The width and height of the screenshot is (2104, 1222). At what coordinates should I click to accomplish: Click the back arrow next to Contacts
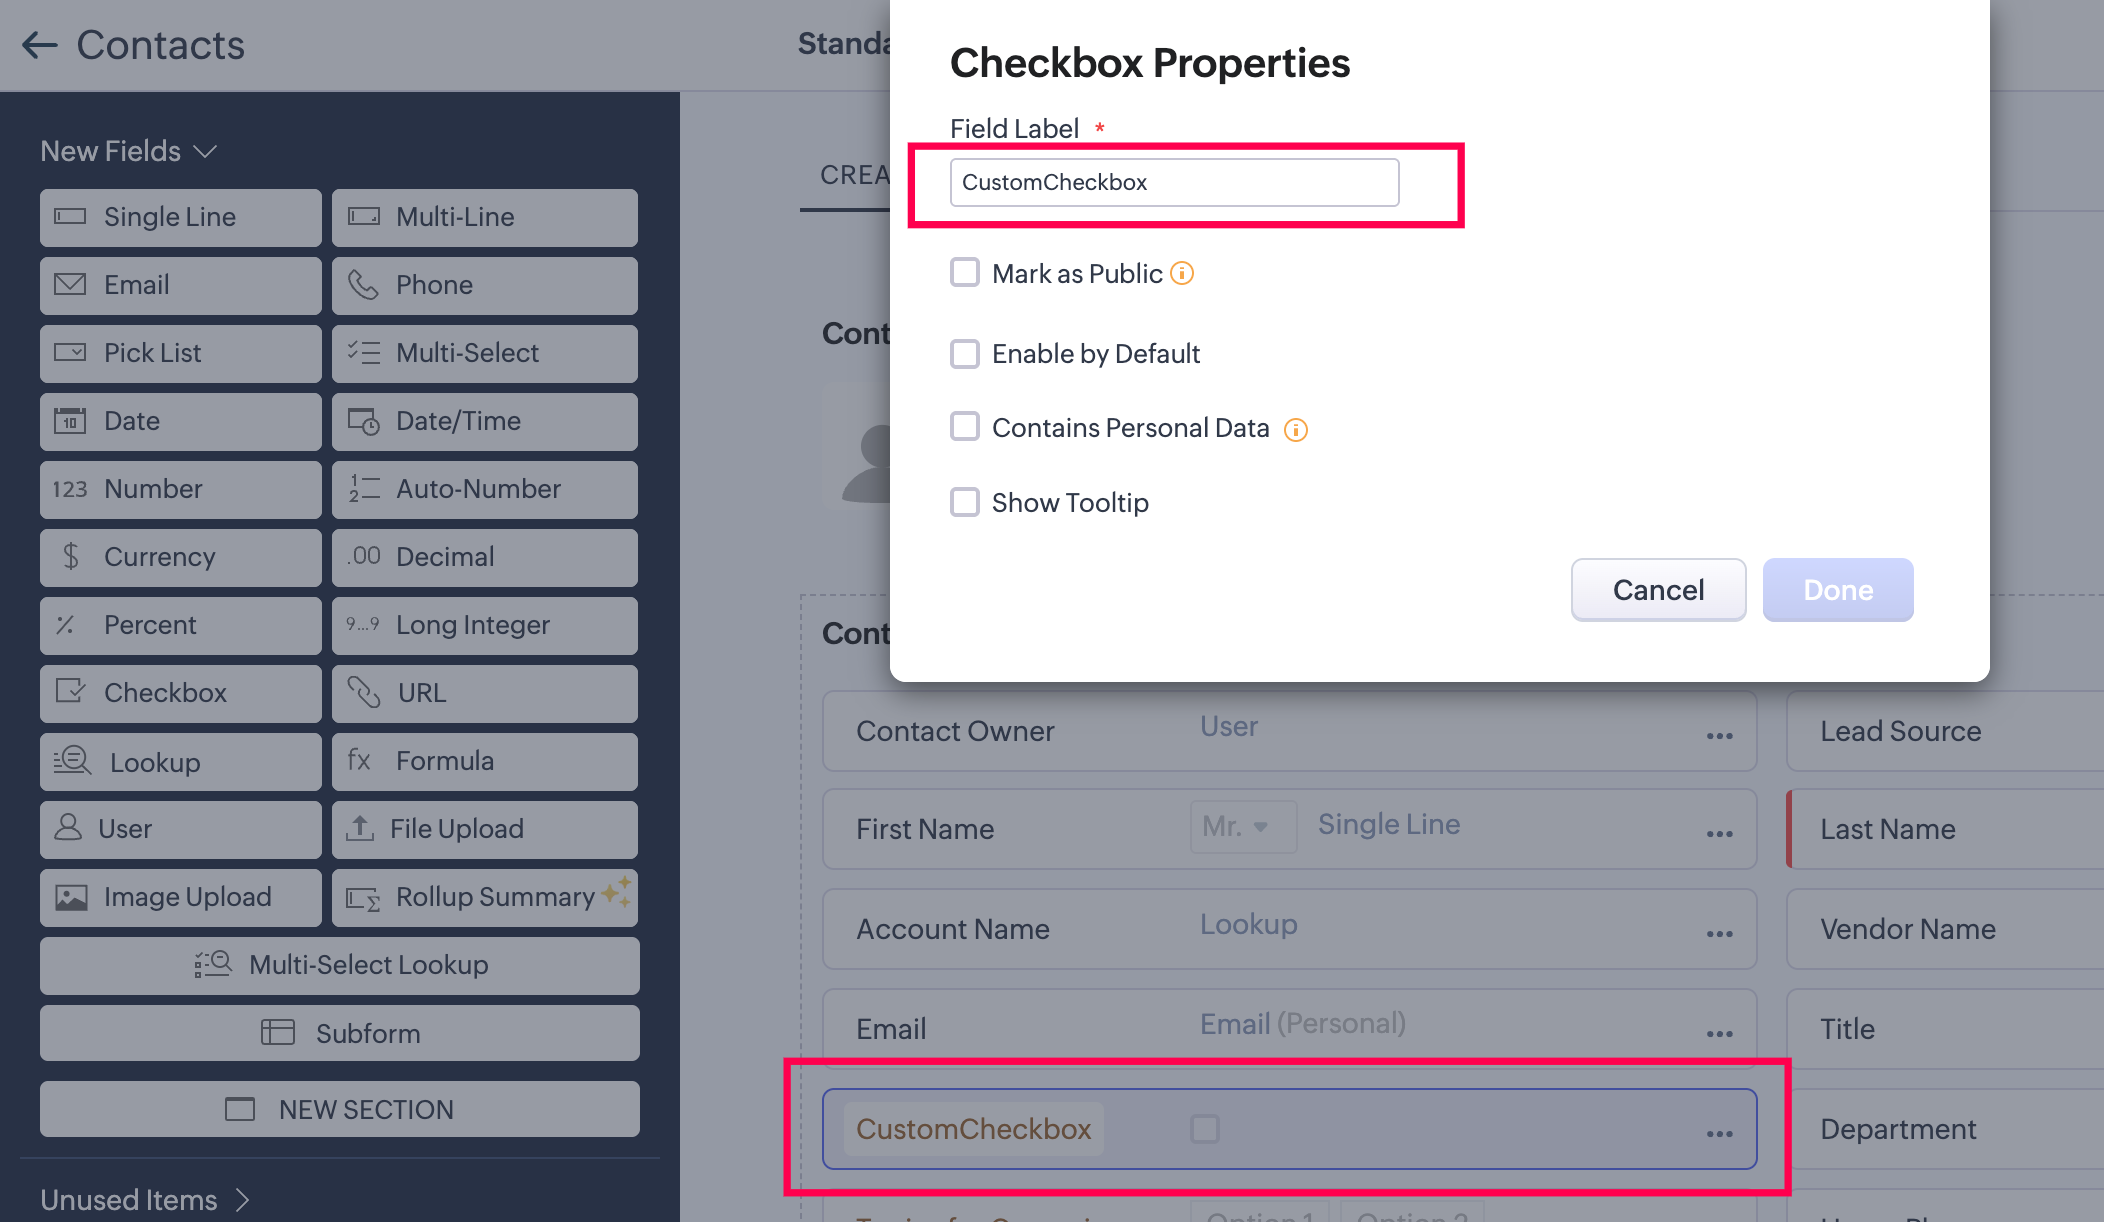pyautogui.click(x=40, y=45)
